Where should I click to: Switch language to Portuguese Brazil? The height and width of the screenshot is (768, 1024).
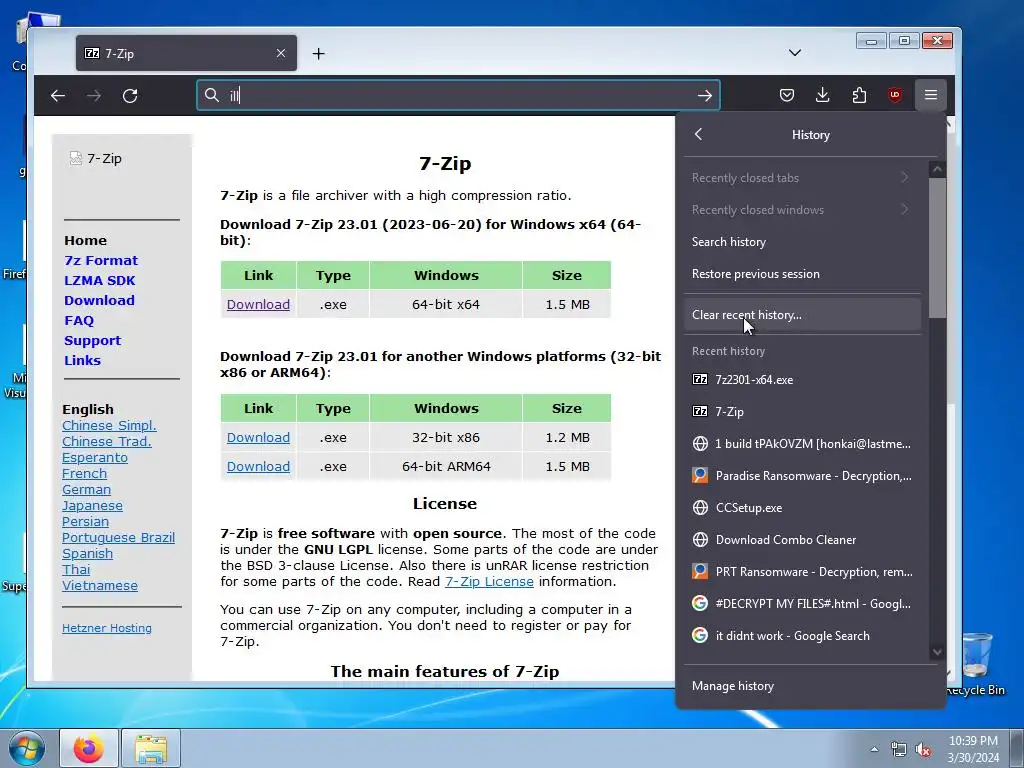point(118,537)
